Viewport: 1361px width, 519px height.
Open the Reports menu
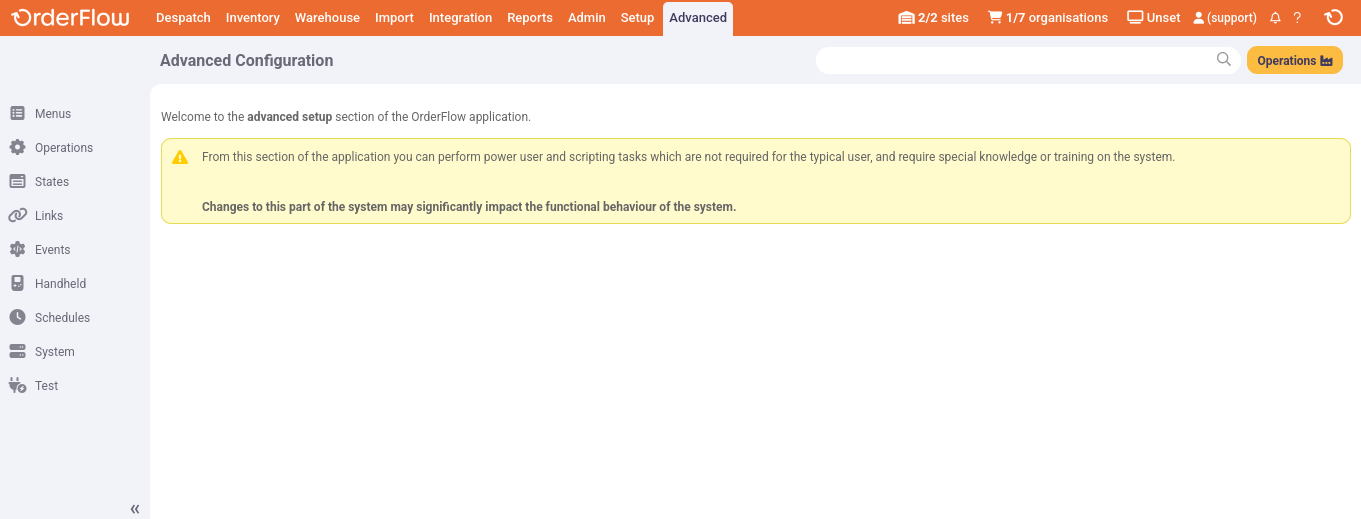click(530, 18)
